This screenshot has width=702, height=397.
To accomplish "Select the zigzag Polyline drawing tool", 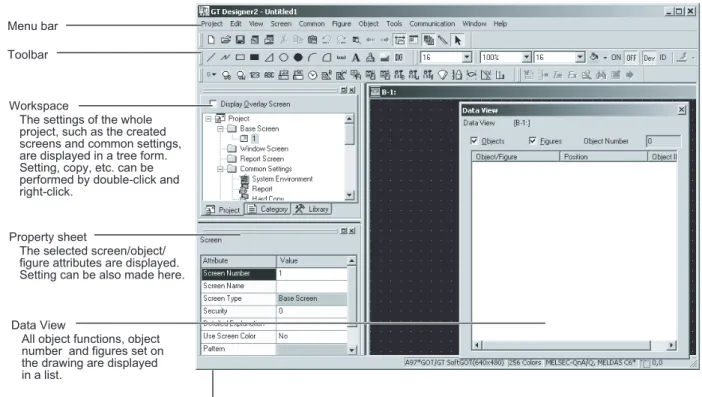I will [x=225, y=57].
